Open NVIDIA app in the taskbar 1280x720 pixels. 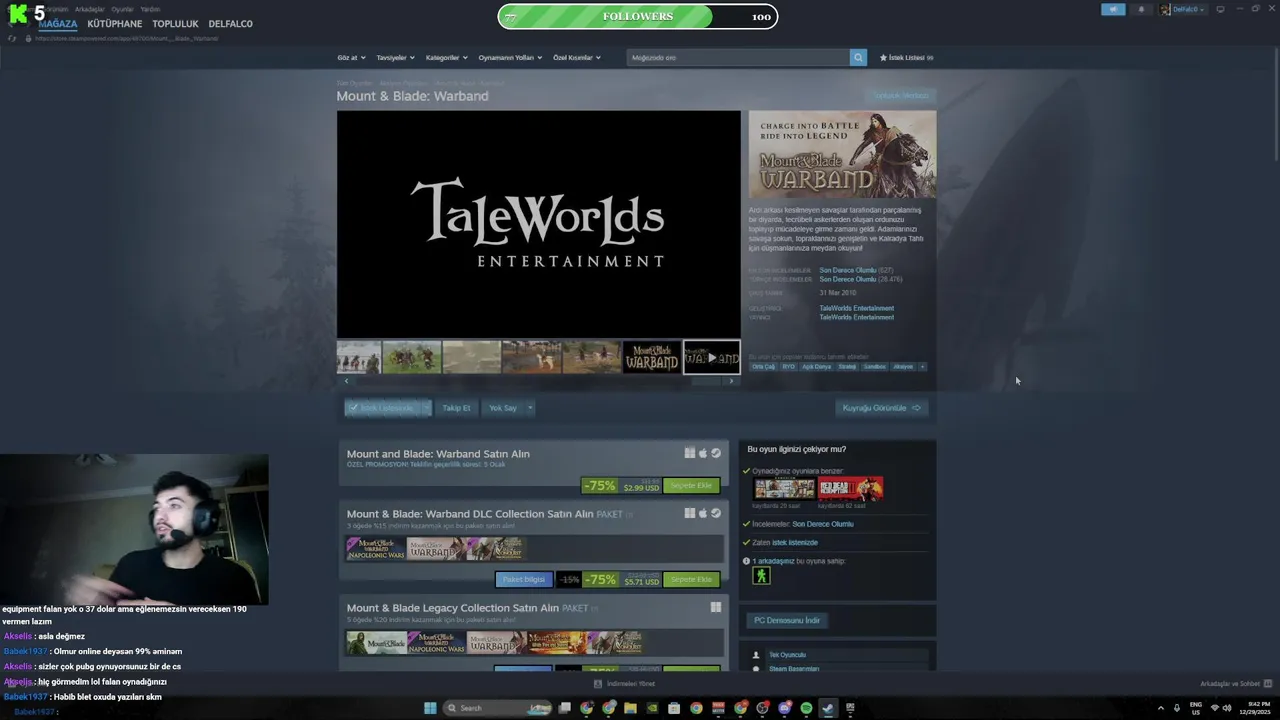[x=652, y=708]
